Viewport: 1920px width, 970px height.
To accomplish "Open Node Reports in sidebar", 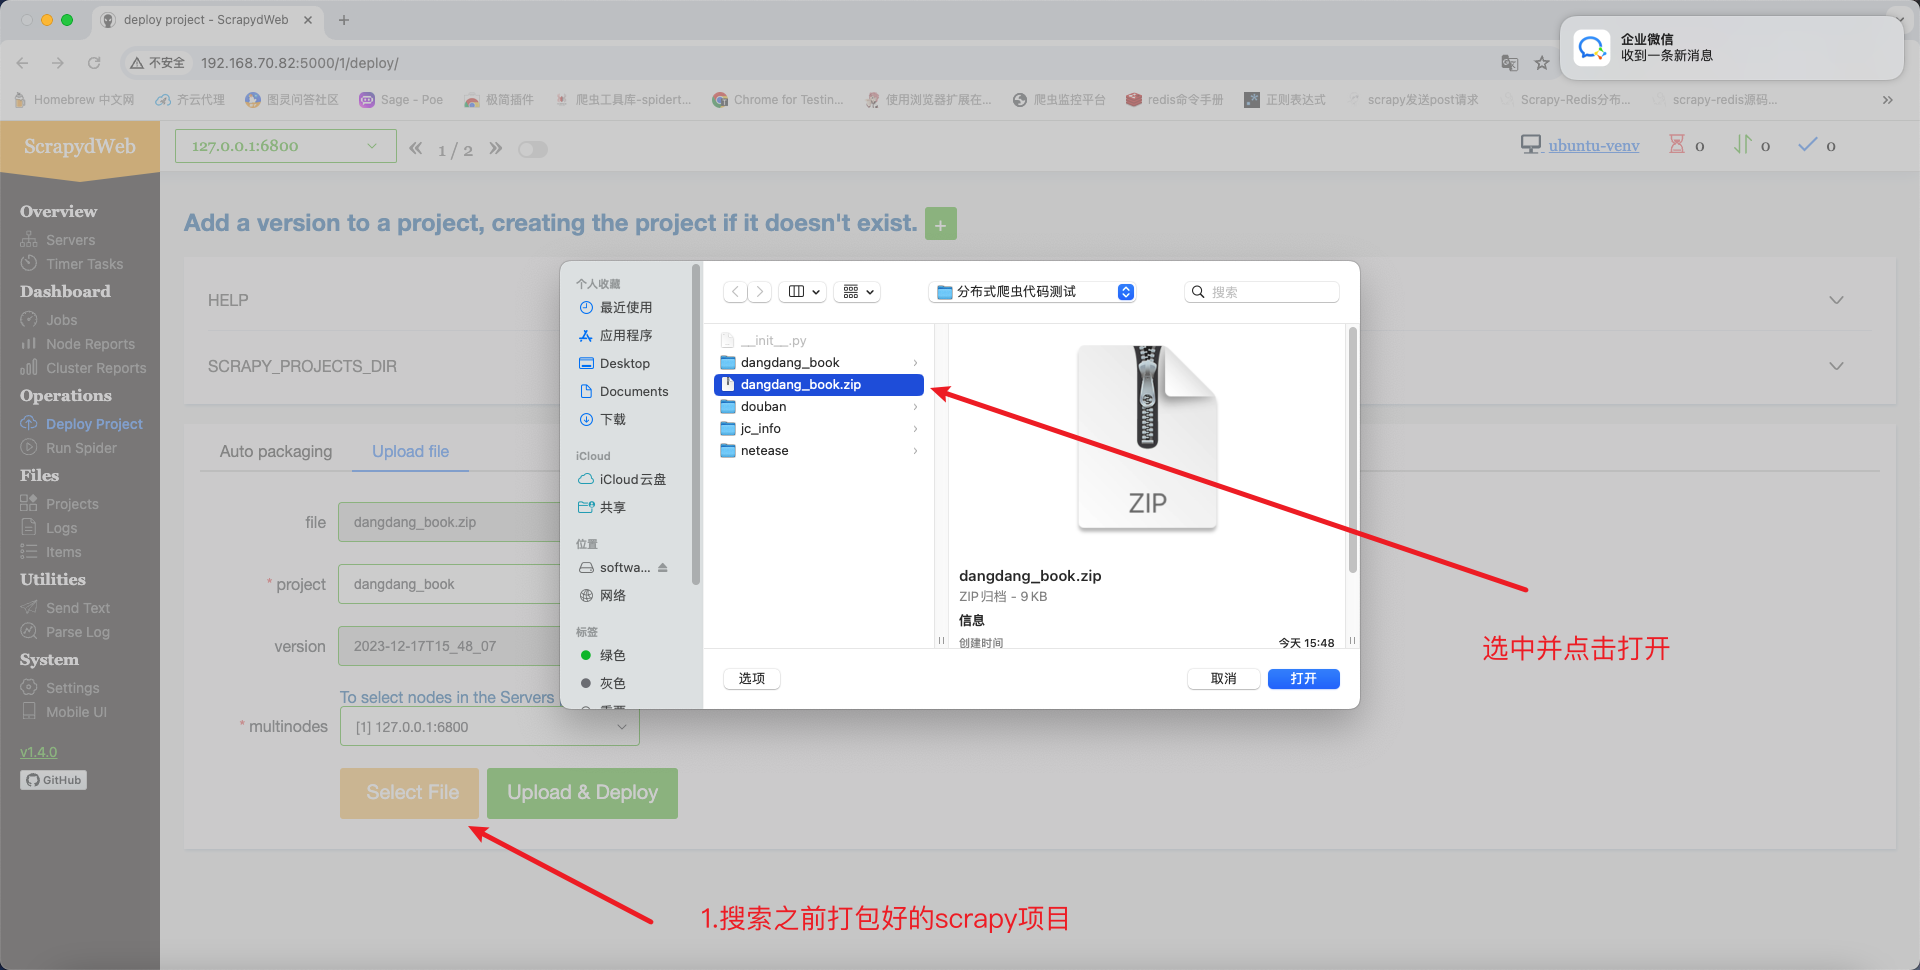I will coord(90,344).
